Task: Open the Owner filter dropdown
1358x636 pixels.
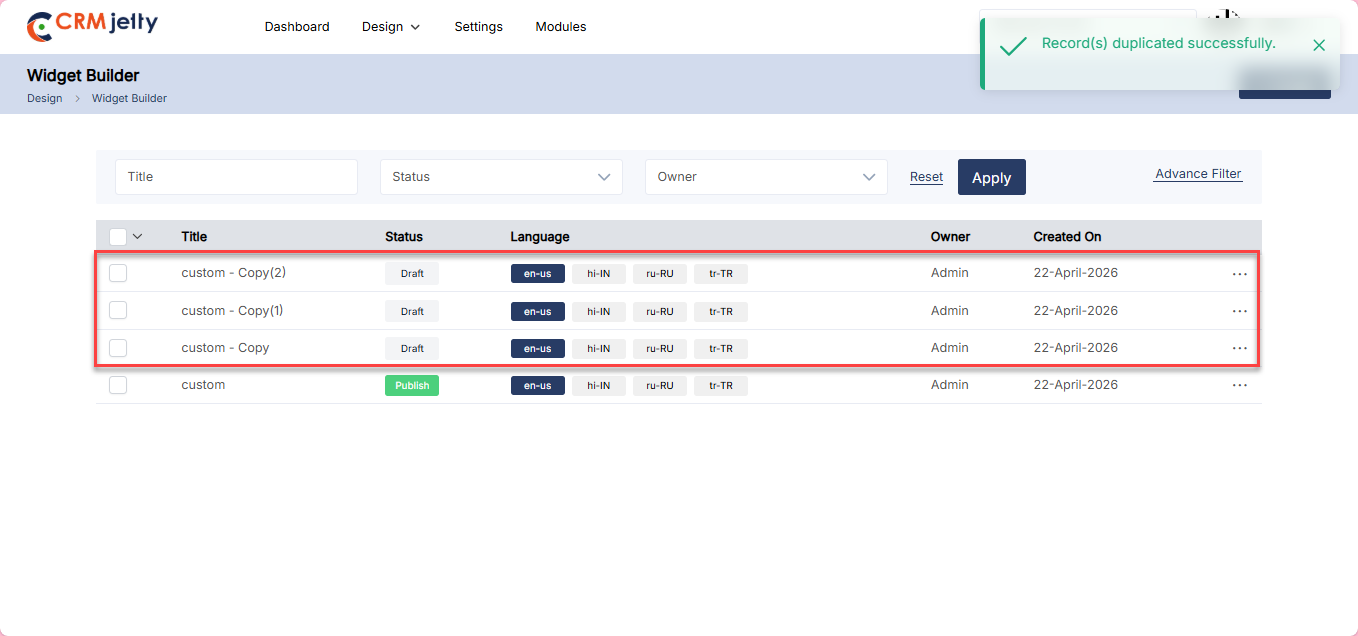Action: point(766,177)
